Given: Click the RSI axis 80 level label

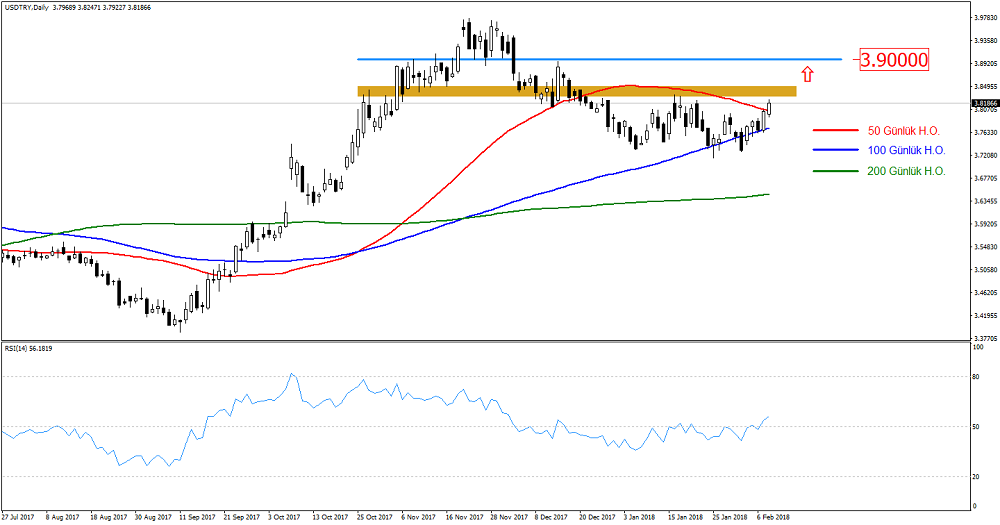Looking at the screenshot, I should coord(976,377).
